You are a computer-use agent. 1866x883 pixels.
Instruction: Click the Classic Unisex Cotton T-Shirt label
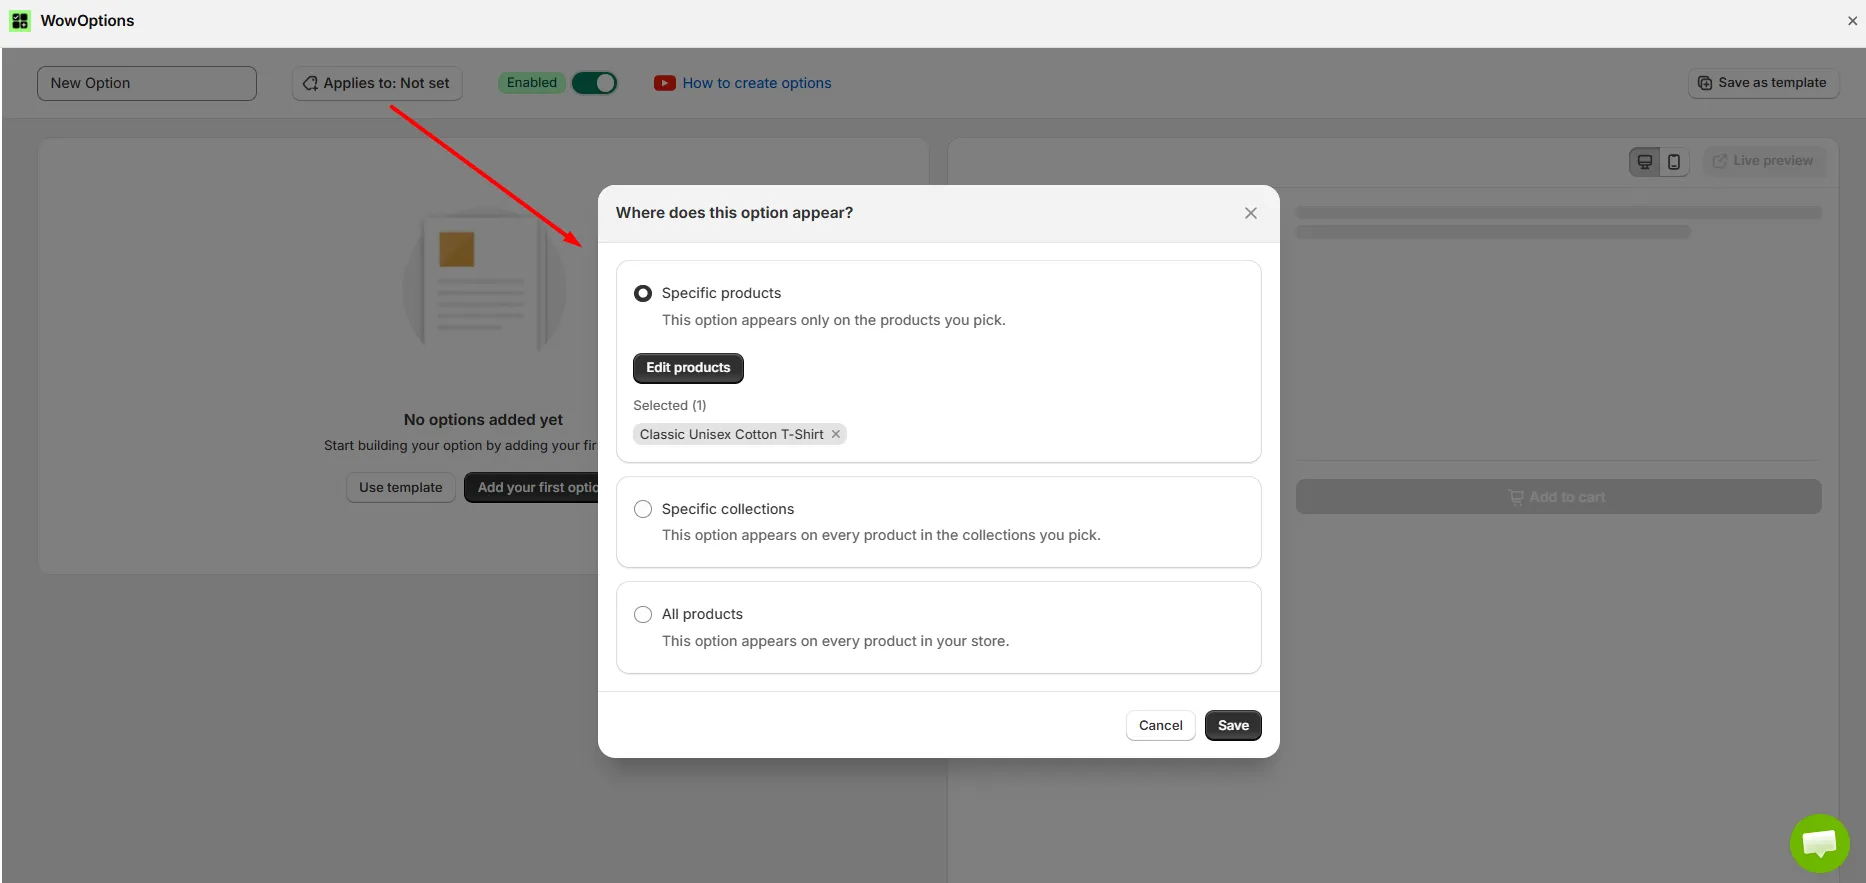coord(731,434)
